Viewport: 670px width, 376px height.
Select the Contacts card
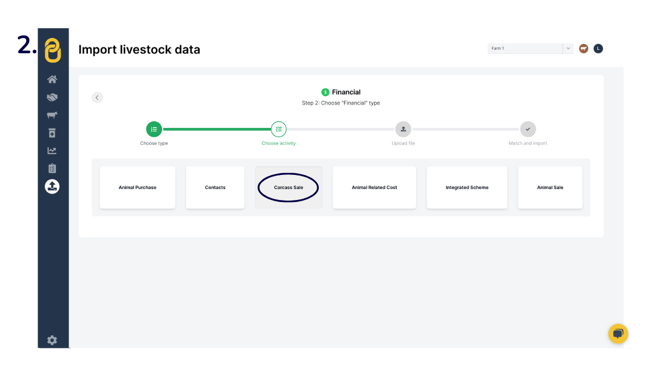(x=215, y=188)
